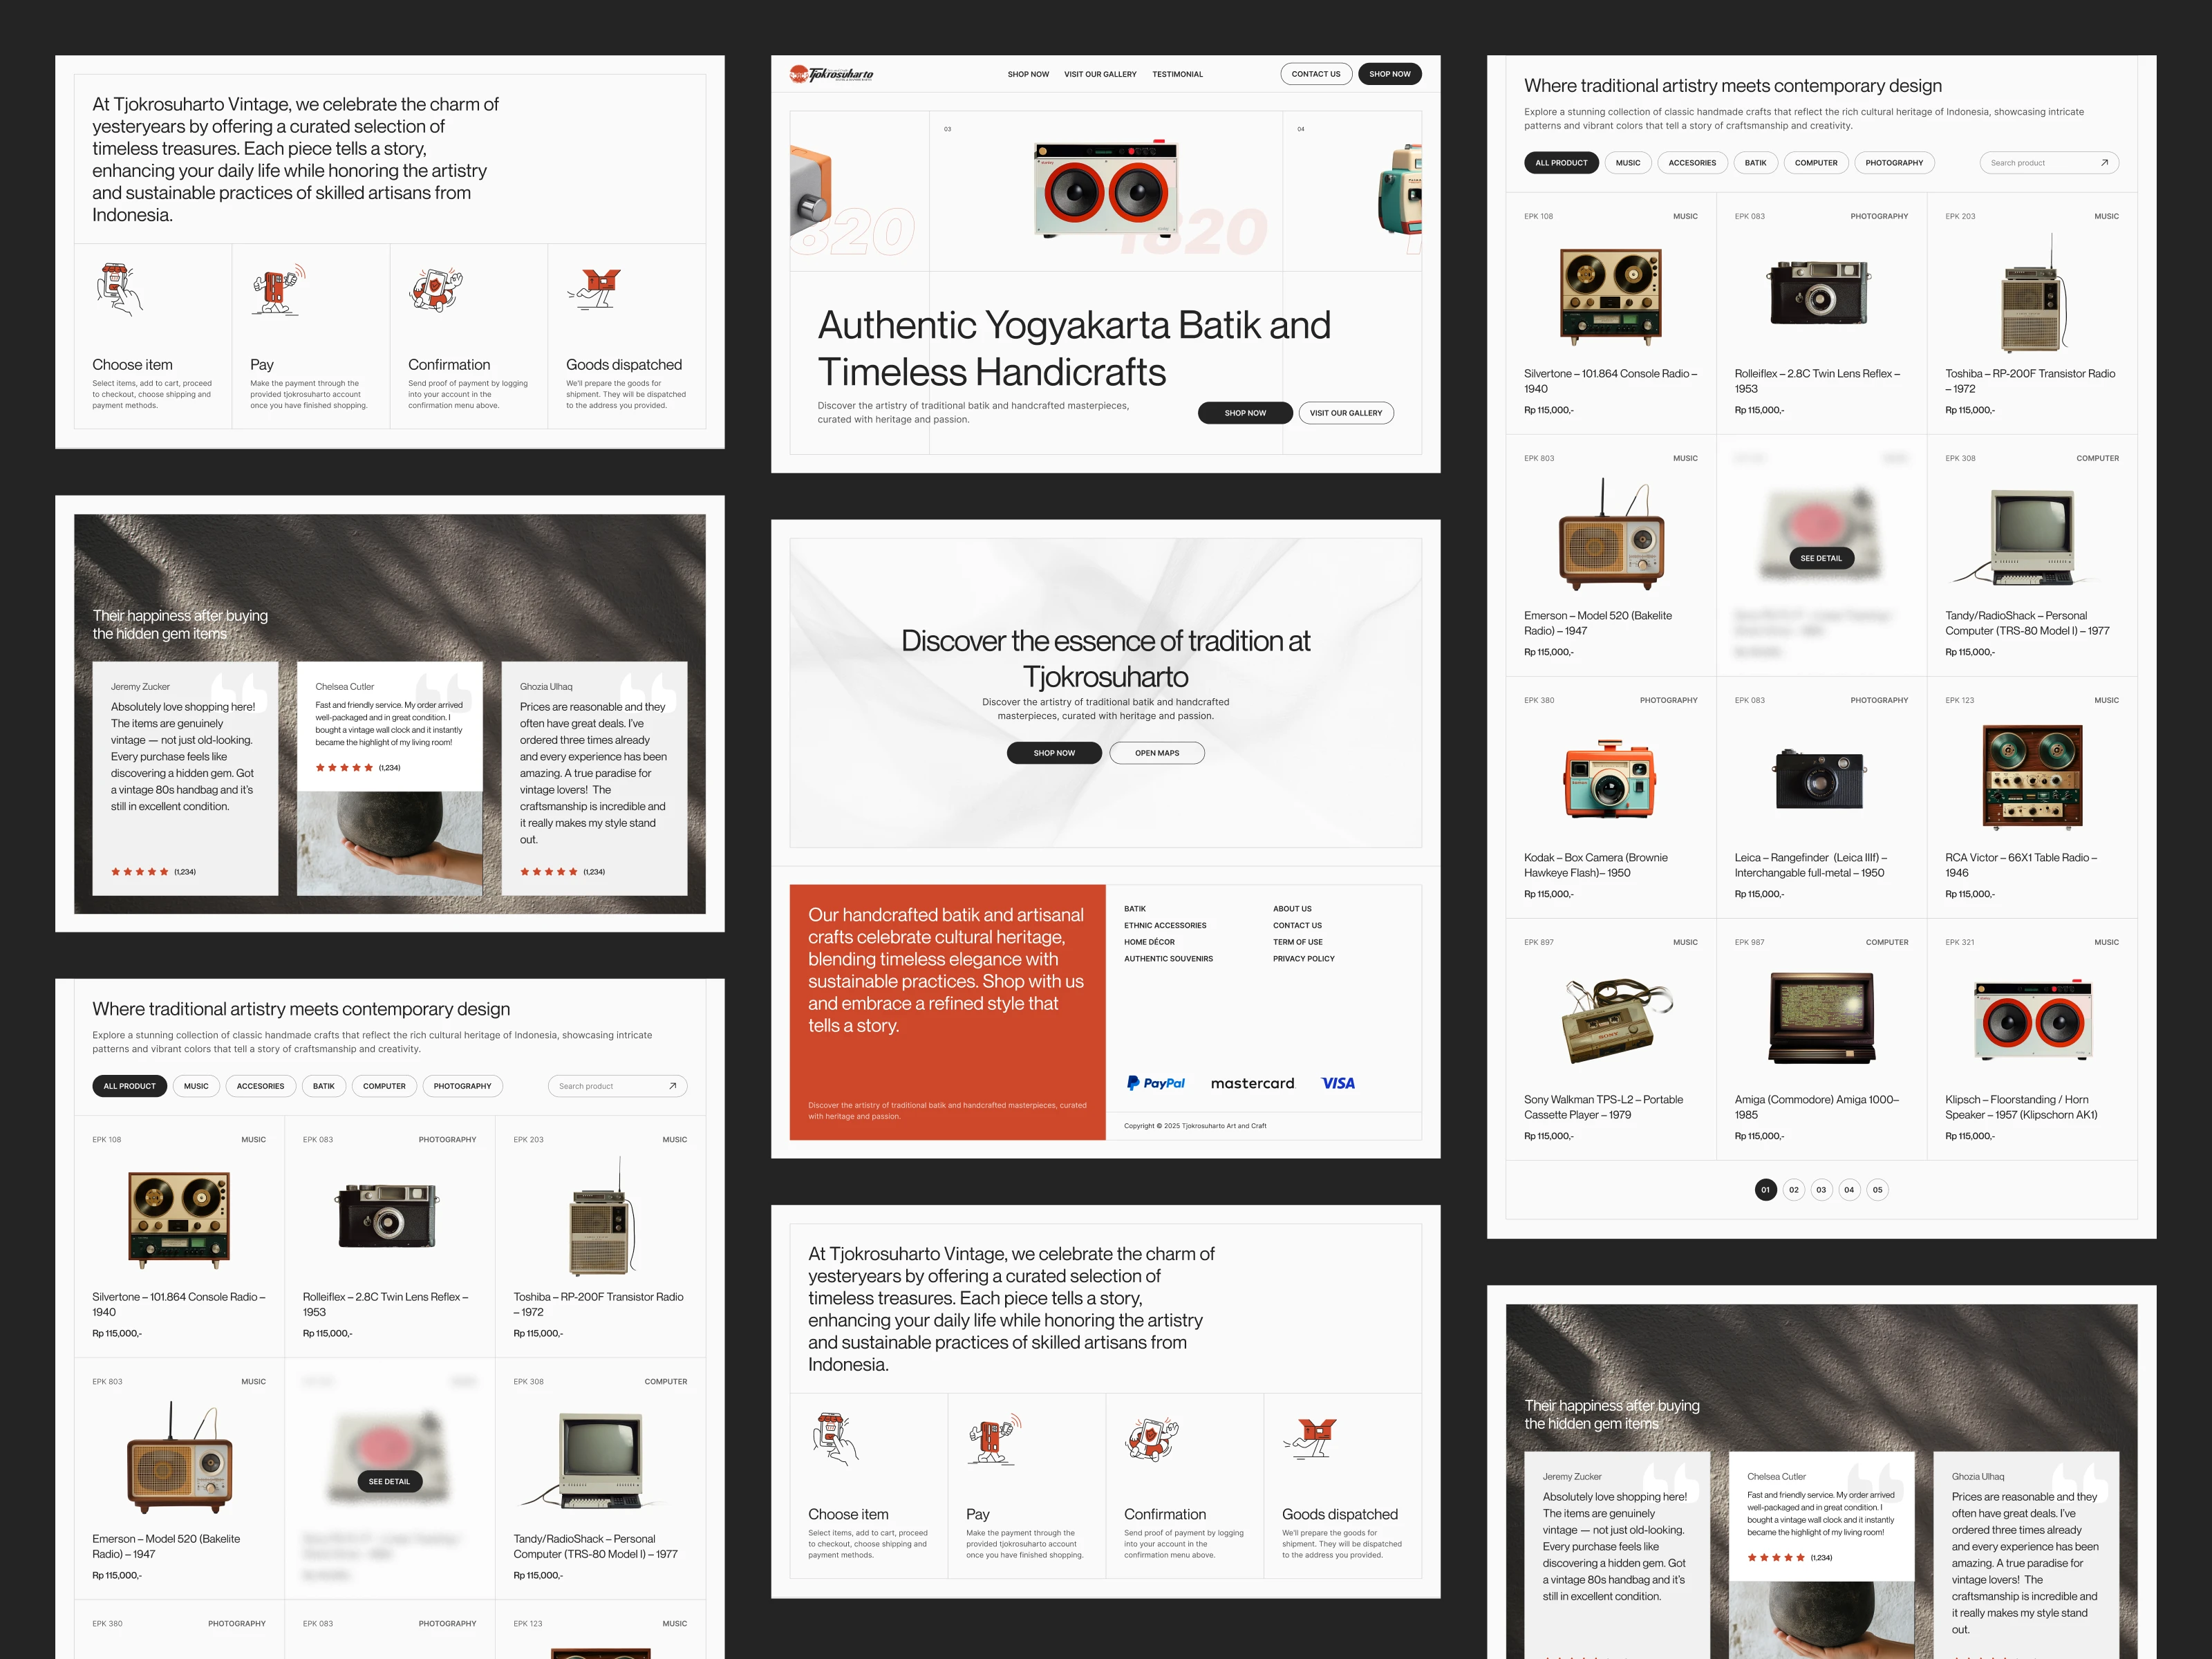Click the mastercard logo in the footer
Screen dimensions: 2212x1659
click(x=1252, y=1083)
